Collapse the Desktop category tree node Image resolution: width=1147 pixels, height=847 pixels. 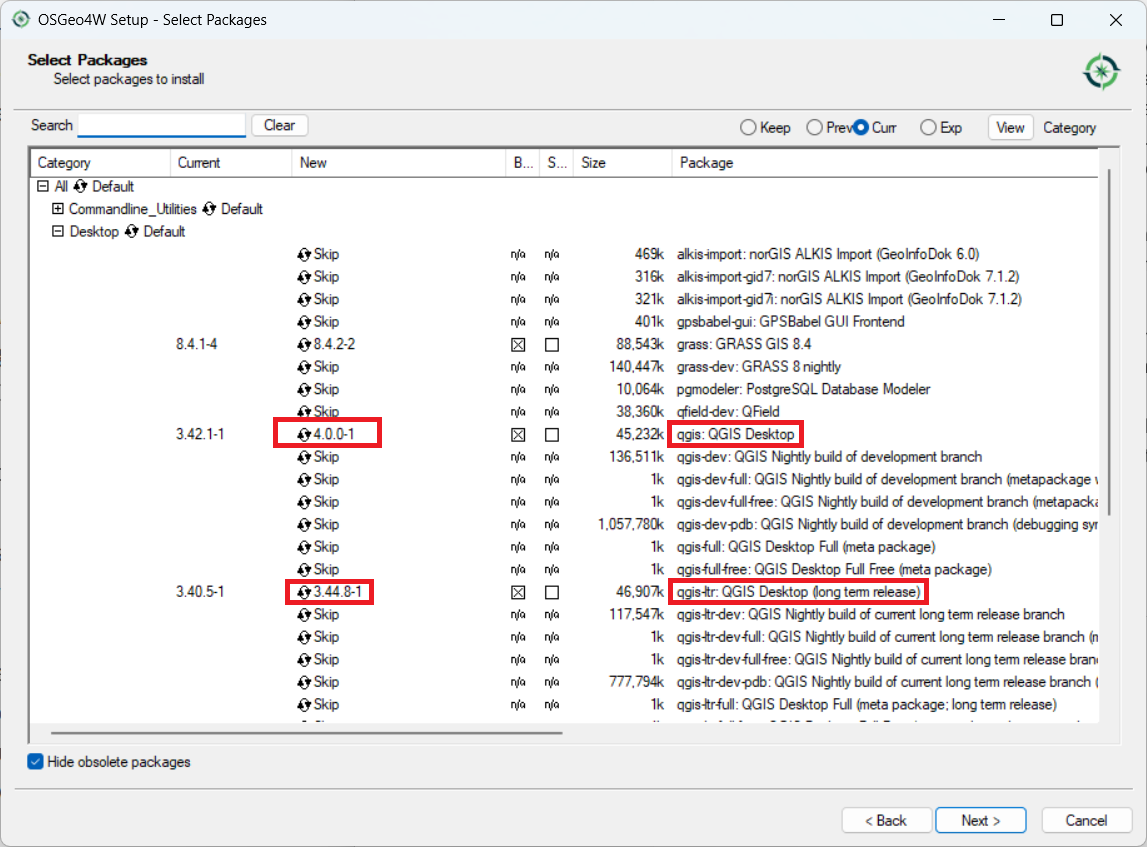click(x=57, y=232)
